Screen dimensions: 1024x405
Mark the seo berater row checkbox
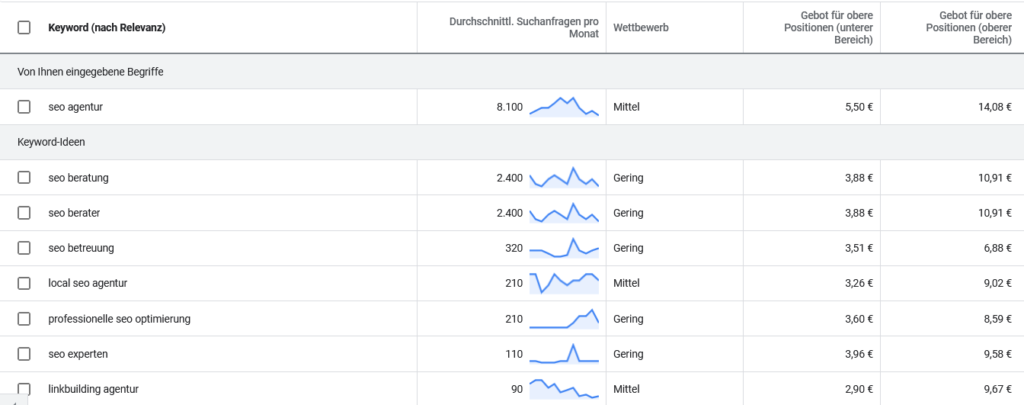24,213
